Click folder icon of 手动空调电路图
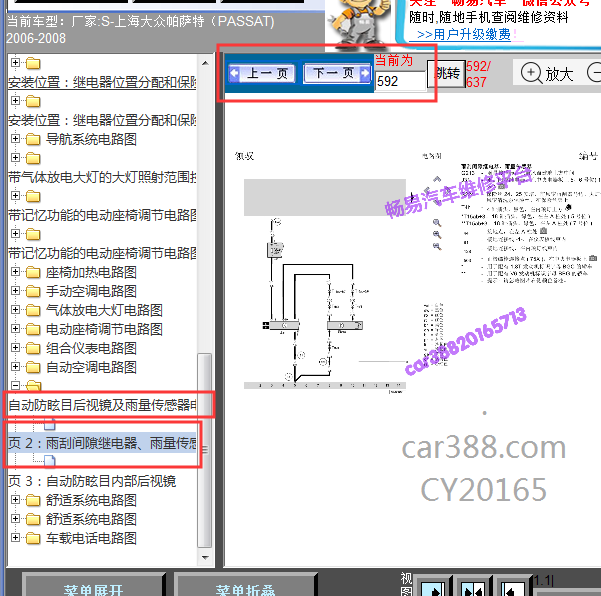This screenshot has width=601, height=596. click(33, 291)
